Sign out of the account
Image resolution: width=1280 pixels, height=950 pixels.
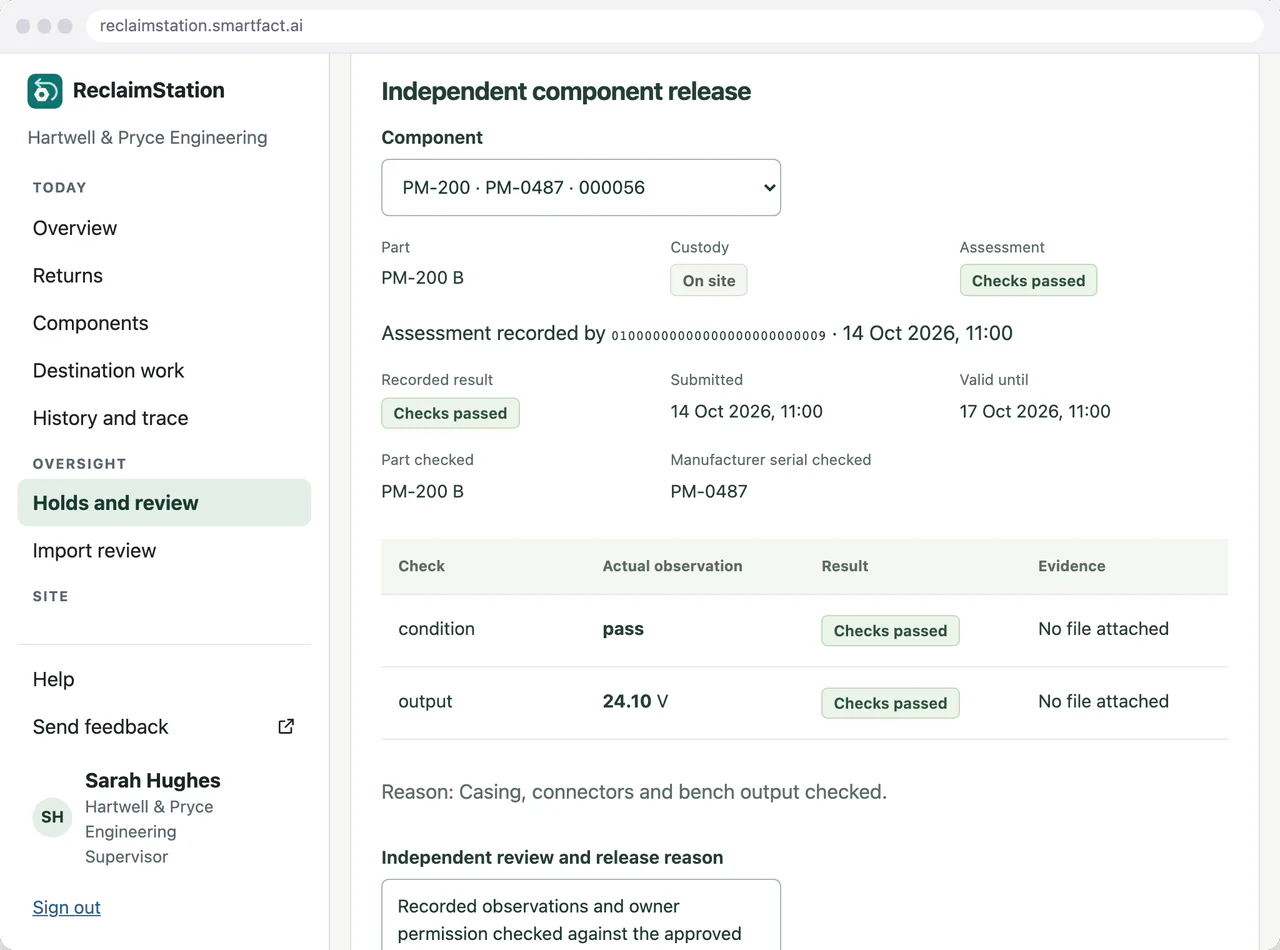[67, 908]
